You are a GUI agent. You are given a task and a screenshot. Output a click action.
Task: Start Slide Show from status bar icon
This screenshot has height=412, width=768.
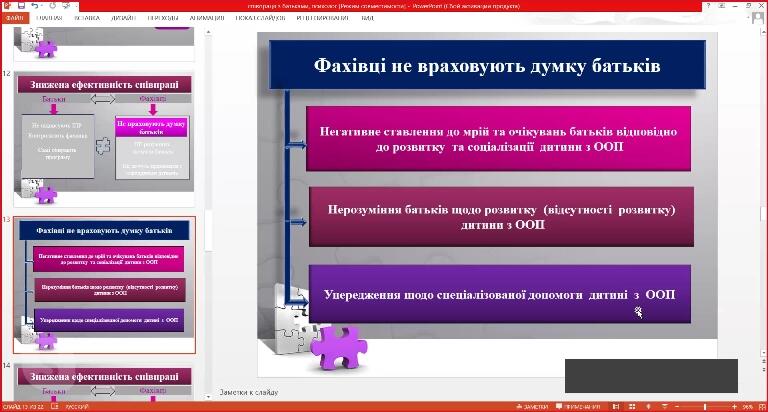click(x=664, y=407)
